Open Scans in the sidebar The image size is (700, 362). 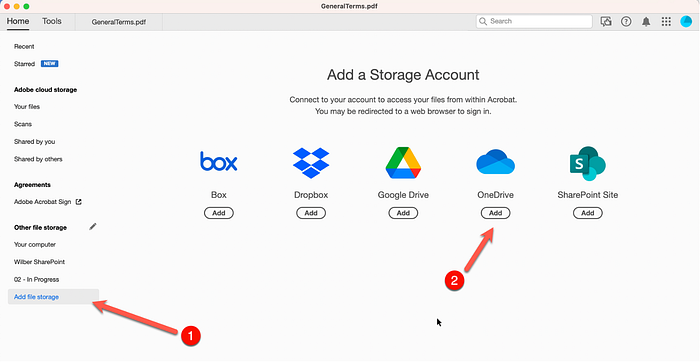click(x=23, y=124)
